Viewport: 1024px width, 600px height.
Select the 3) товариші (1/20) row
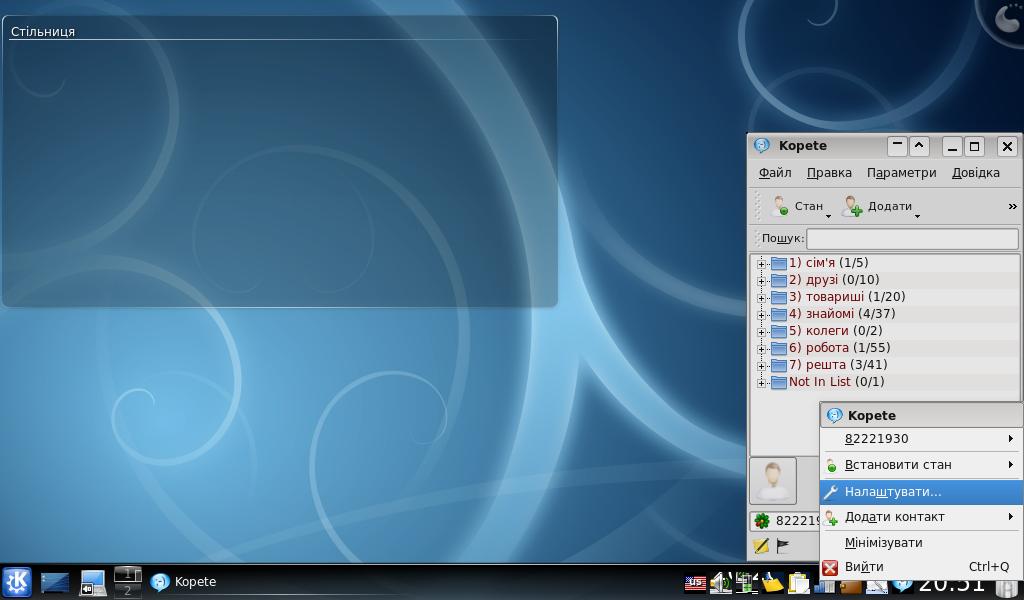click(885, 296)
